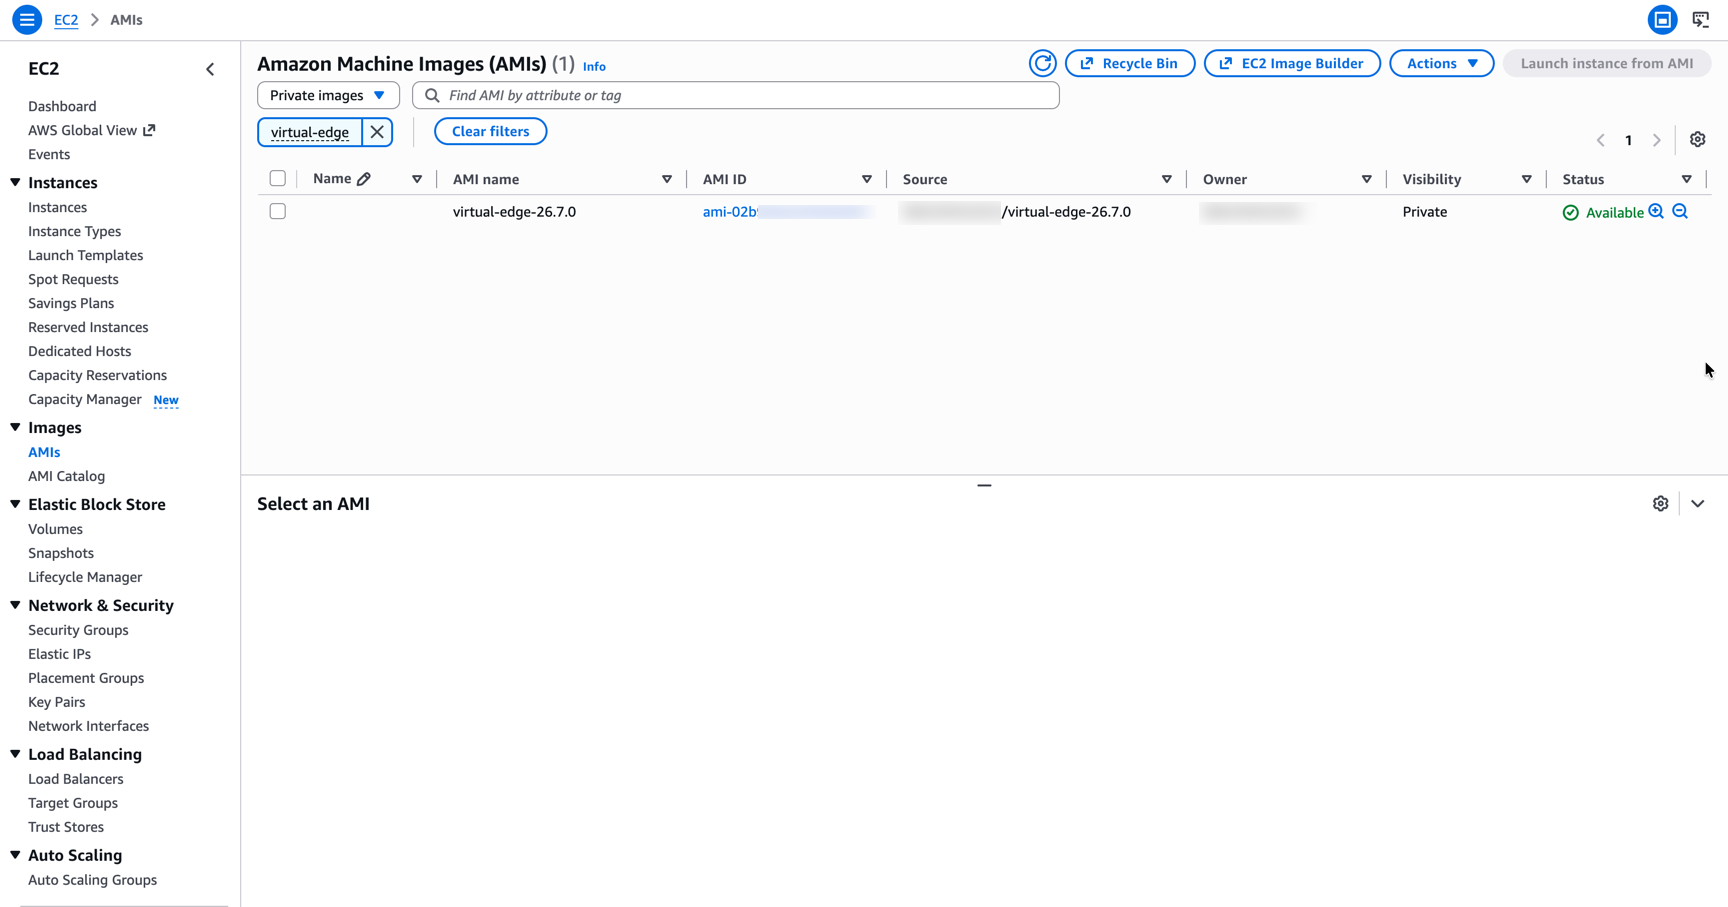This screenshot has width=1728, height=907.
Task: Open Spot Requests in sidebar
Action: coord(73,279)
